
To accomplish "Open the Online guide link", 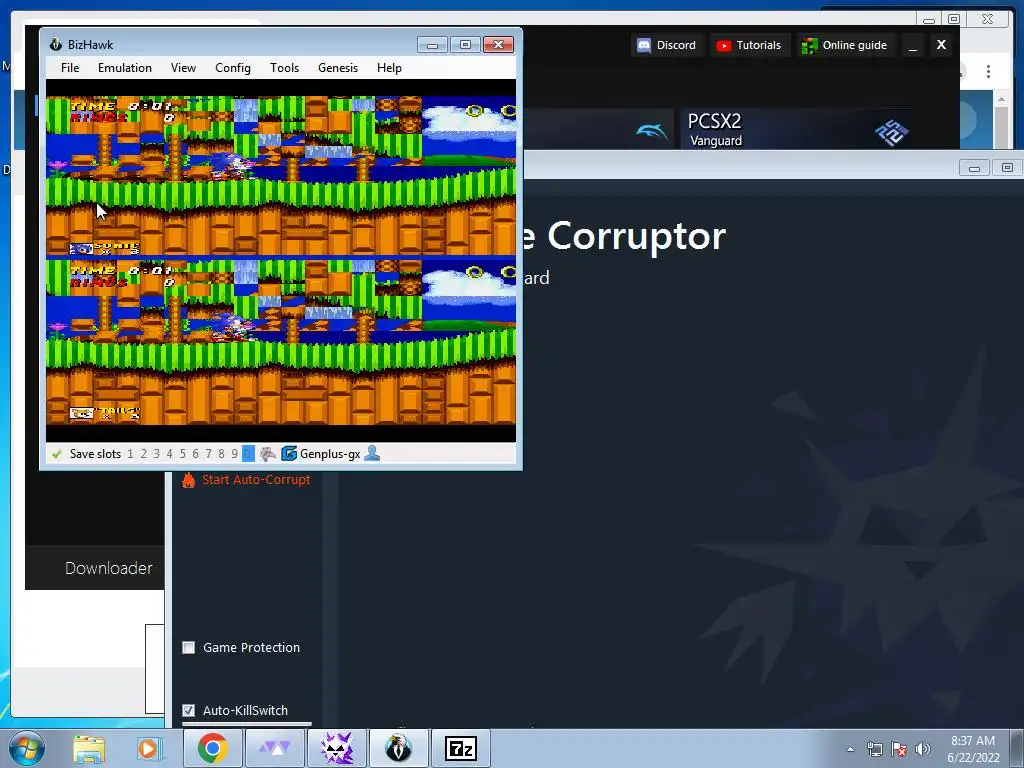I will click(845, 45).
